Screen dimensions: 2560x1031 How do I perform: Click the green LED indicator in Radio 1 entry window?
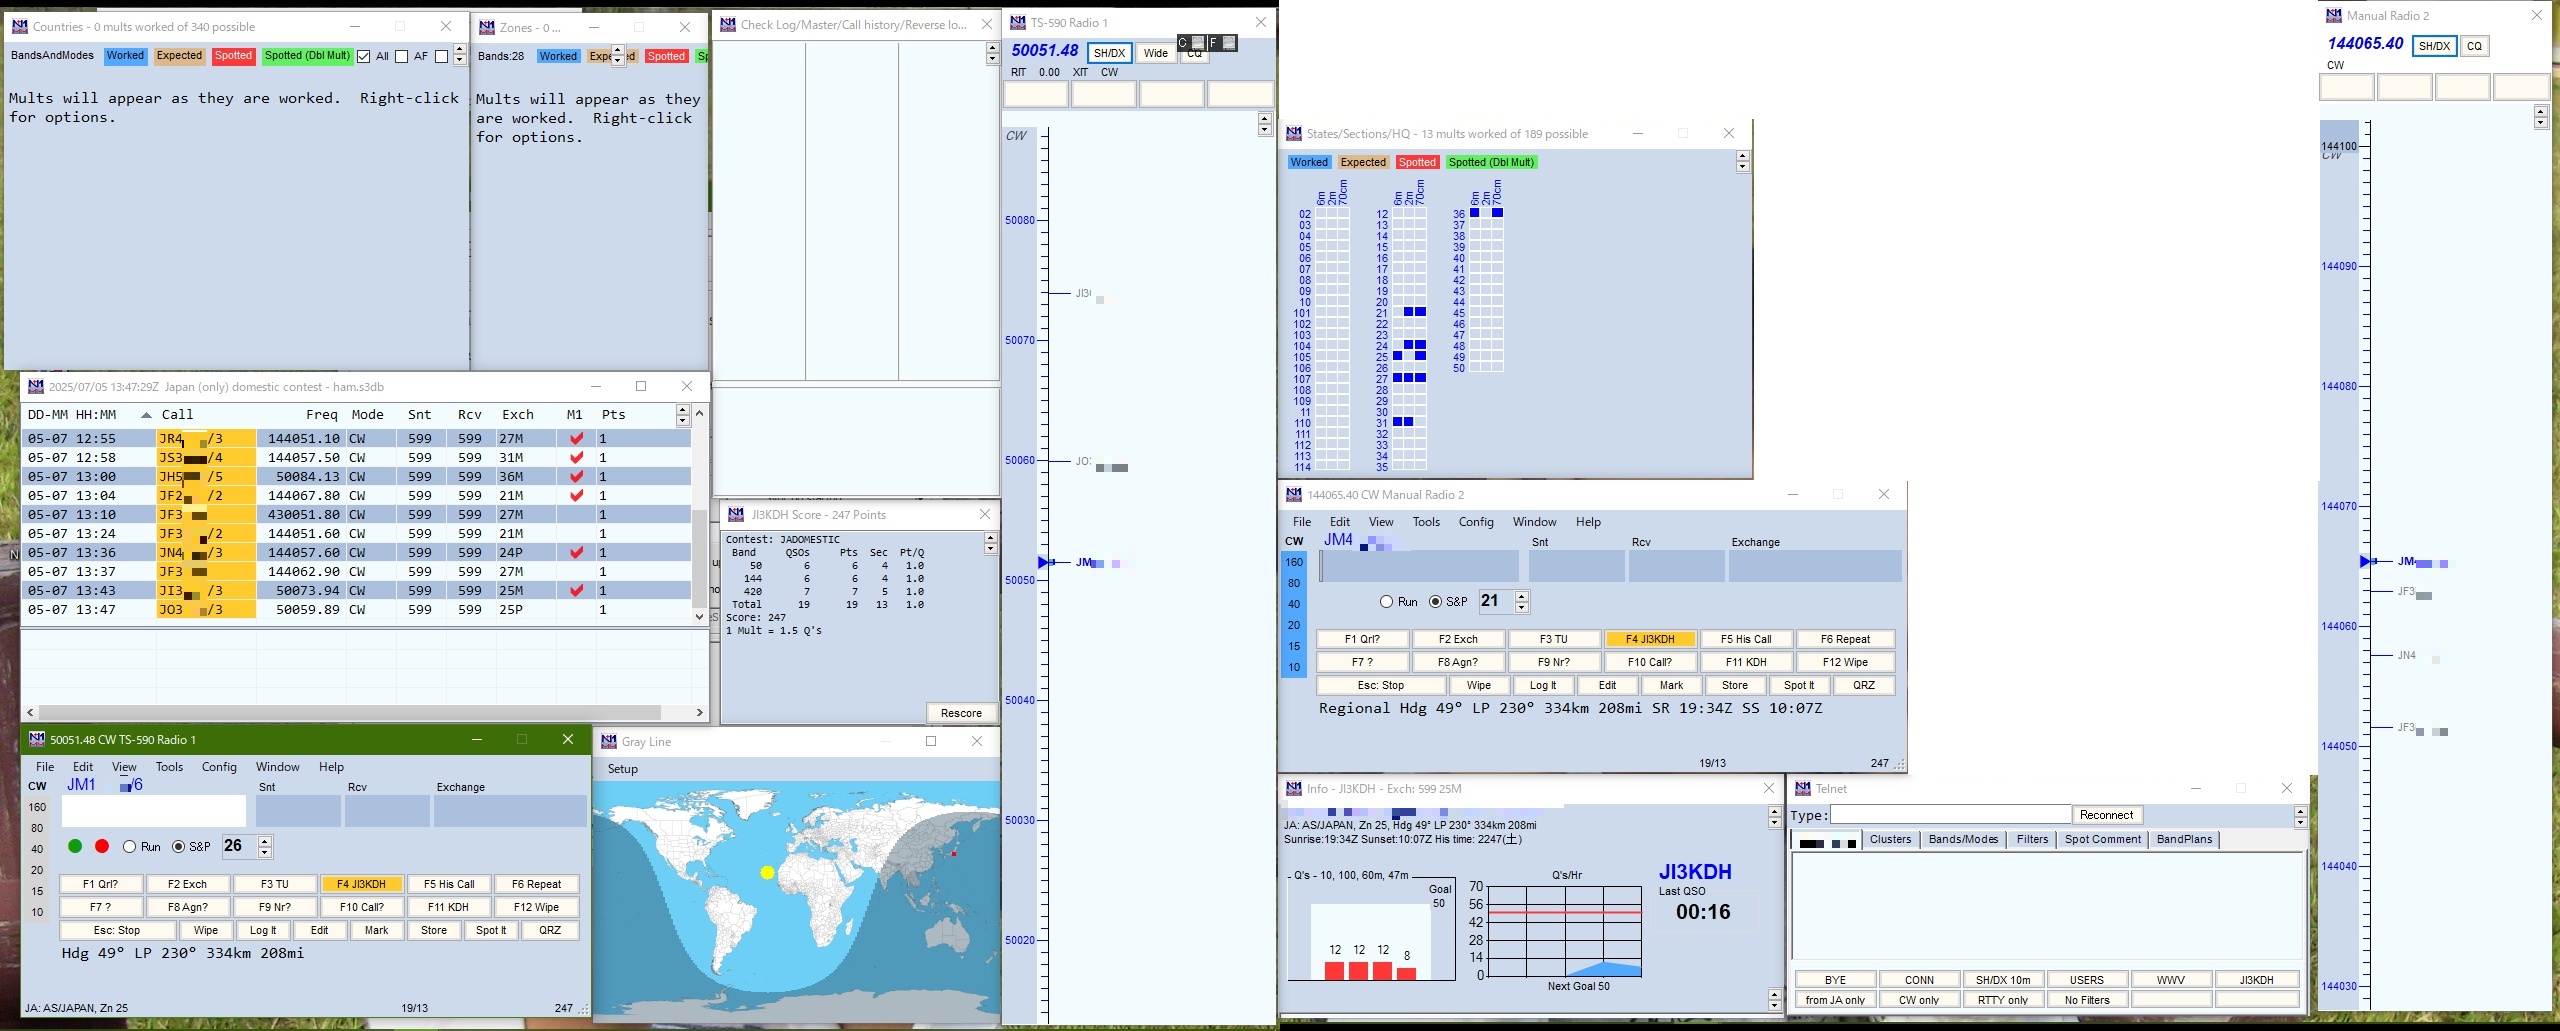tap(75, 846)
